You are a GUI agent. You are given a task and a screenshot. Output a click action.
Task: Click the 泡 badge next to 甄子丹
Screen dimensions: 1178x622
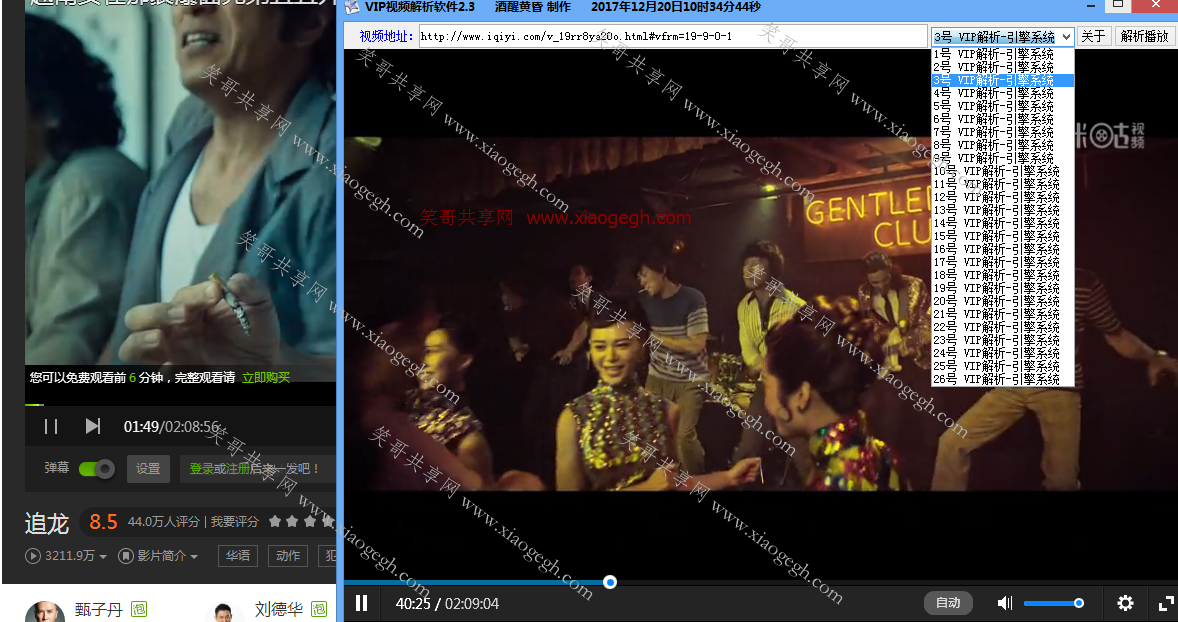pyautogui.click(x=139, y=608)
